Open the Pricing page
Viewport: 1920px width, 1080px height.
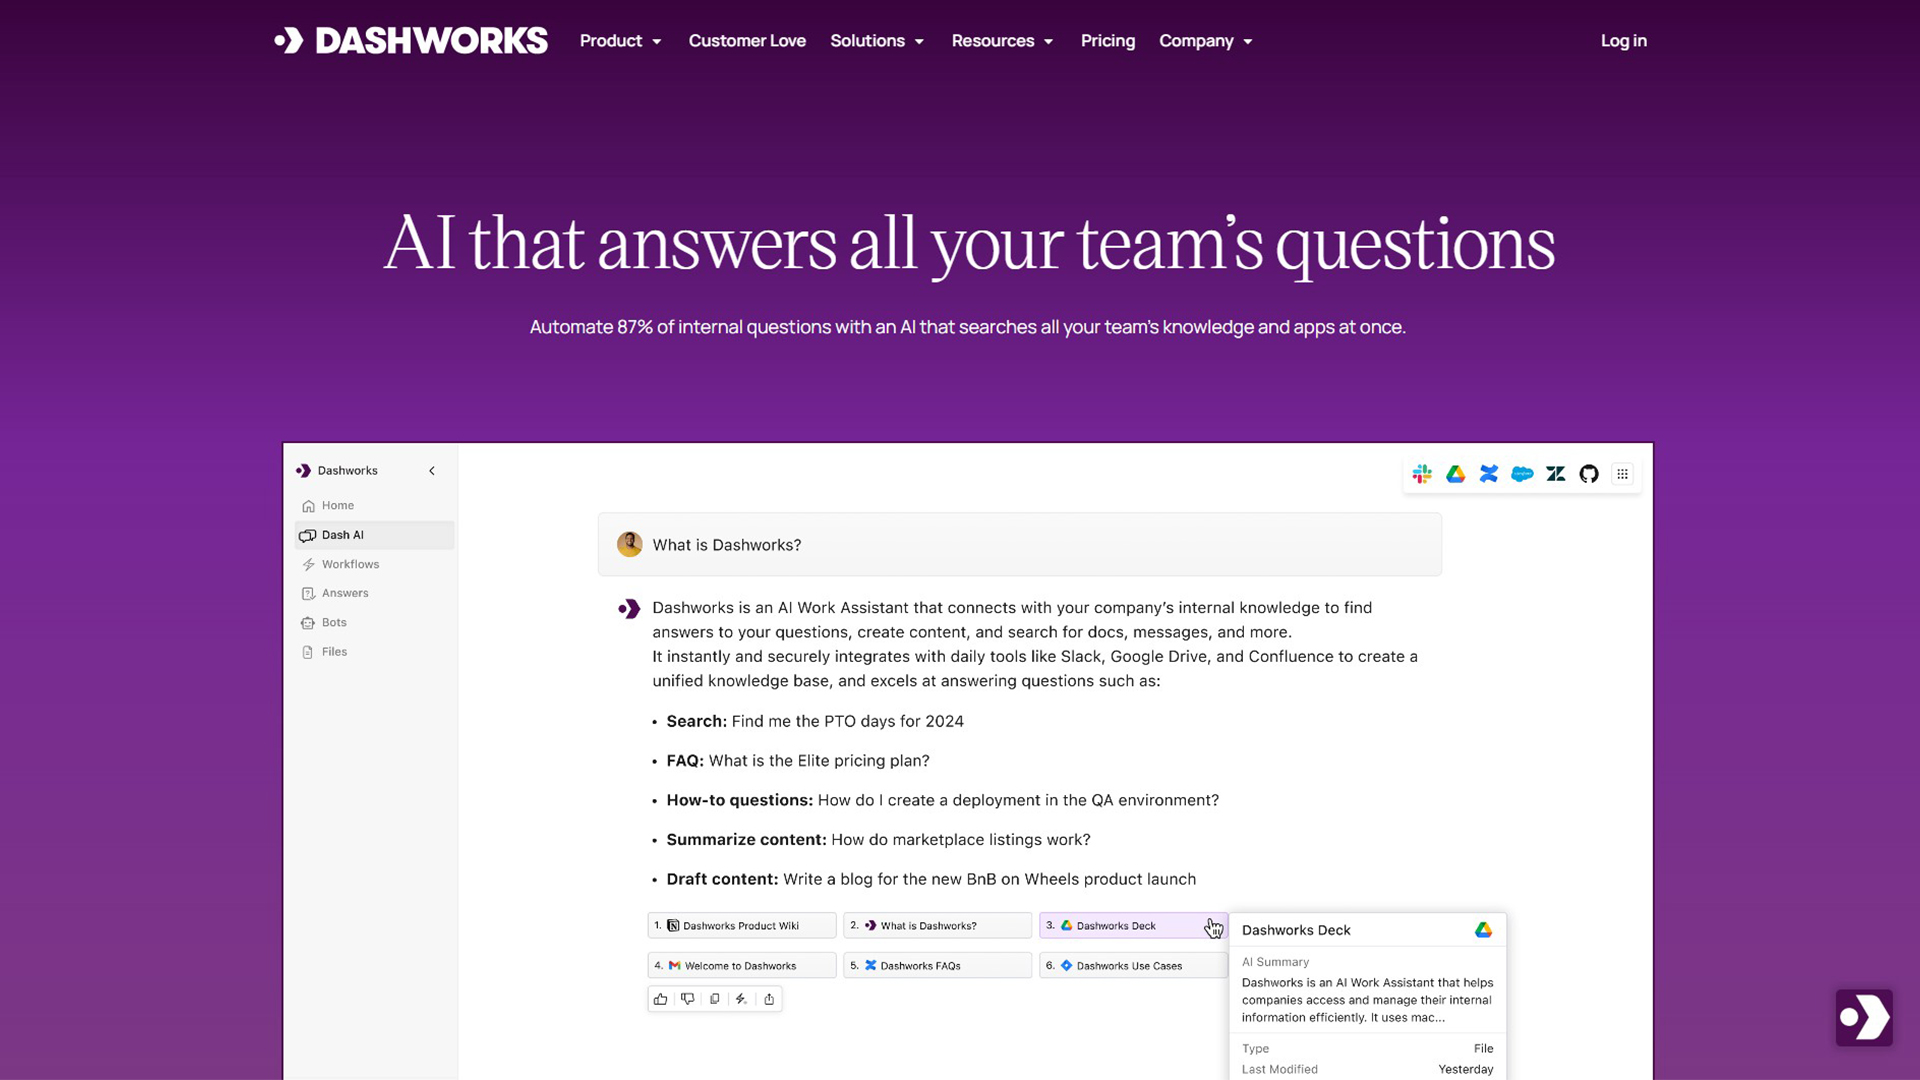point(1107,41)
